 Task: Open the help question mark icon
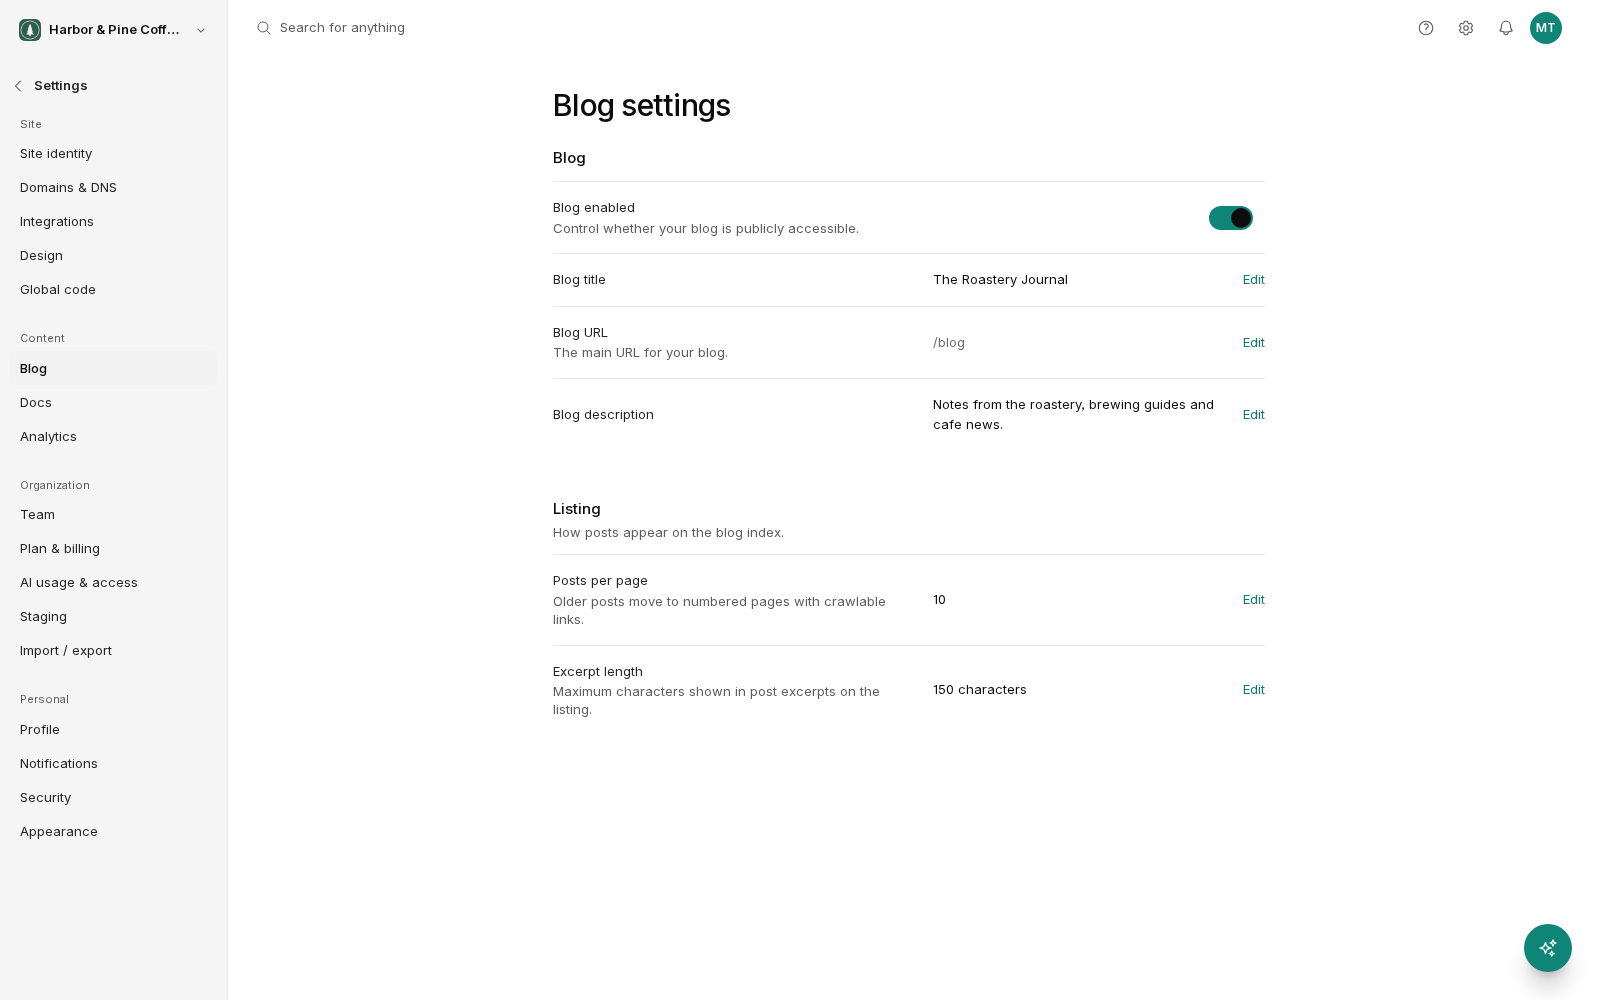click(x=1426, y=28)
